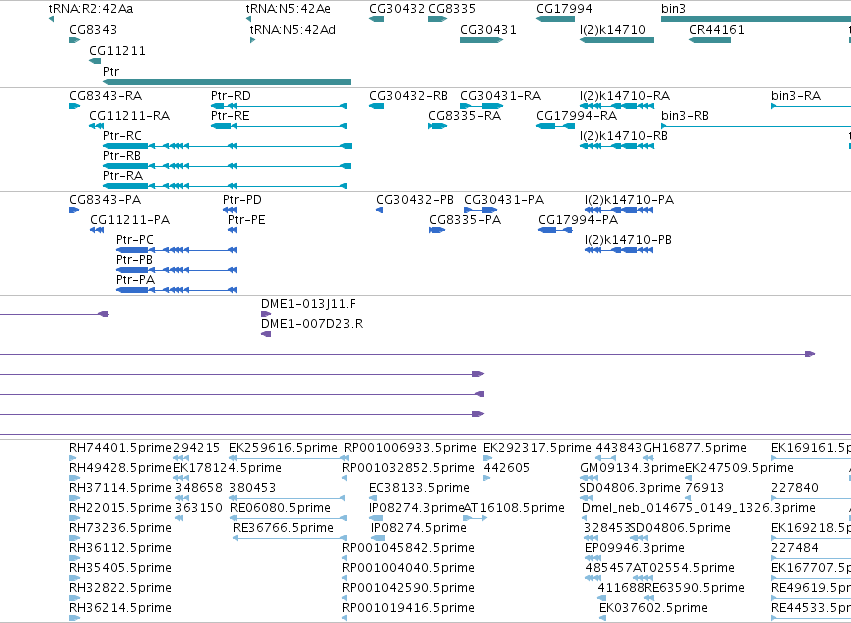Open the CG8335-RA transcript label
This screenshot has width=851, height=623.
tap(464, 116)
